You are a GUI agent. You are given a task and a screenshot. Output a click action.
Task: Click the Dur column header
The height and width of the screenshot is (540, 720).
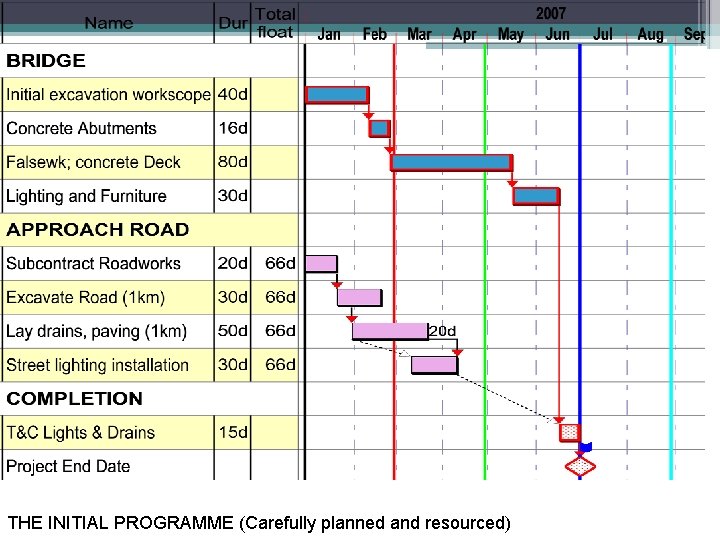[232, 23]
